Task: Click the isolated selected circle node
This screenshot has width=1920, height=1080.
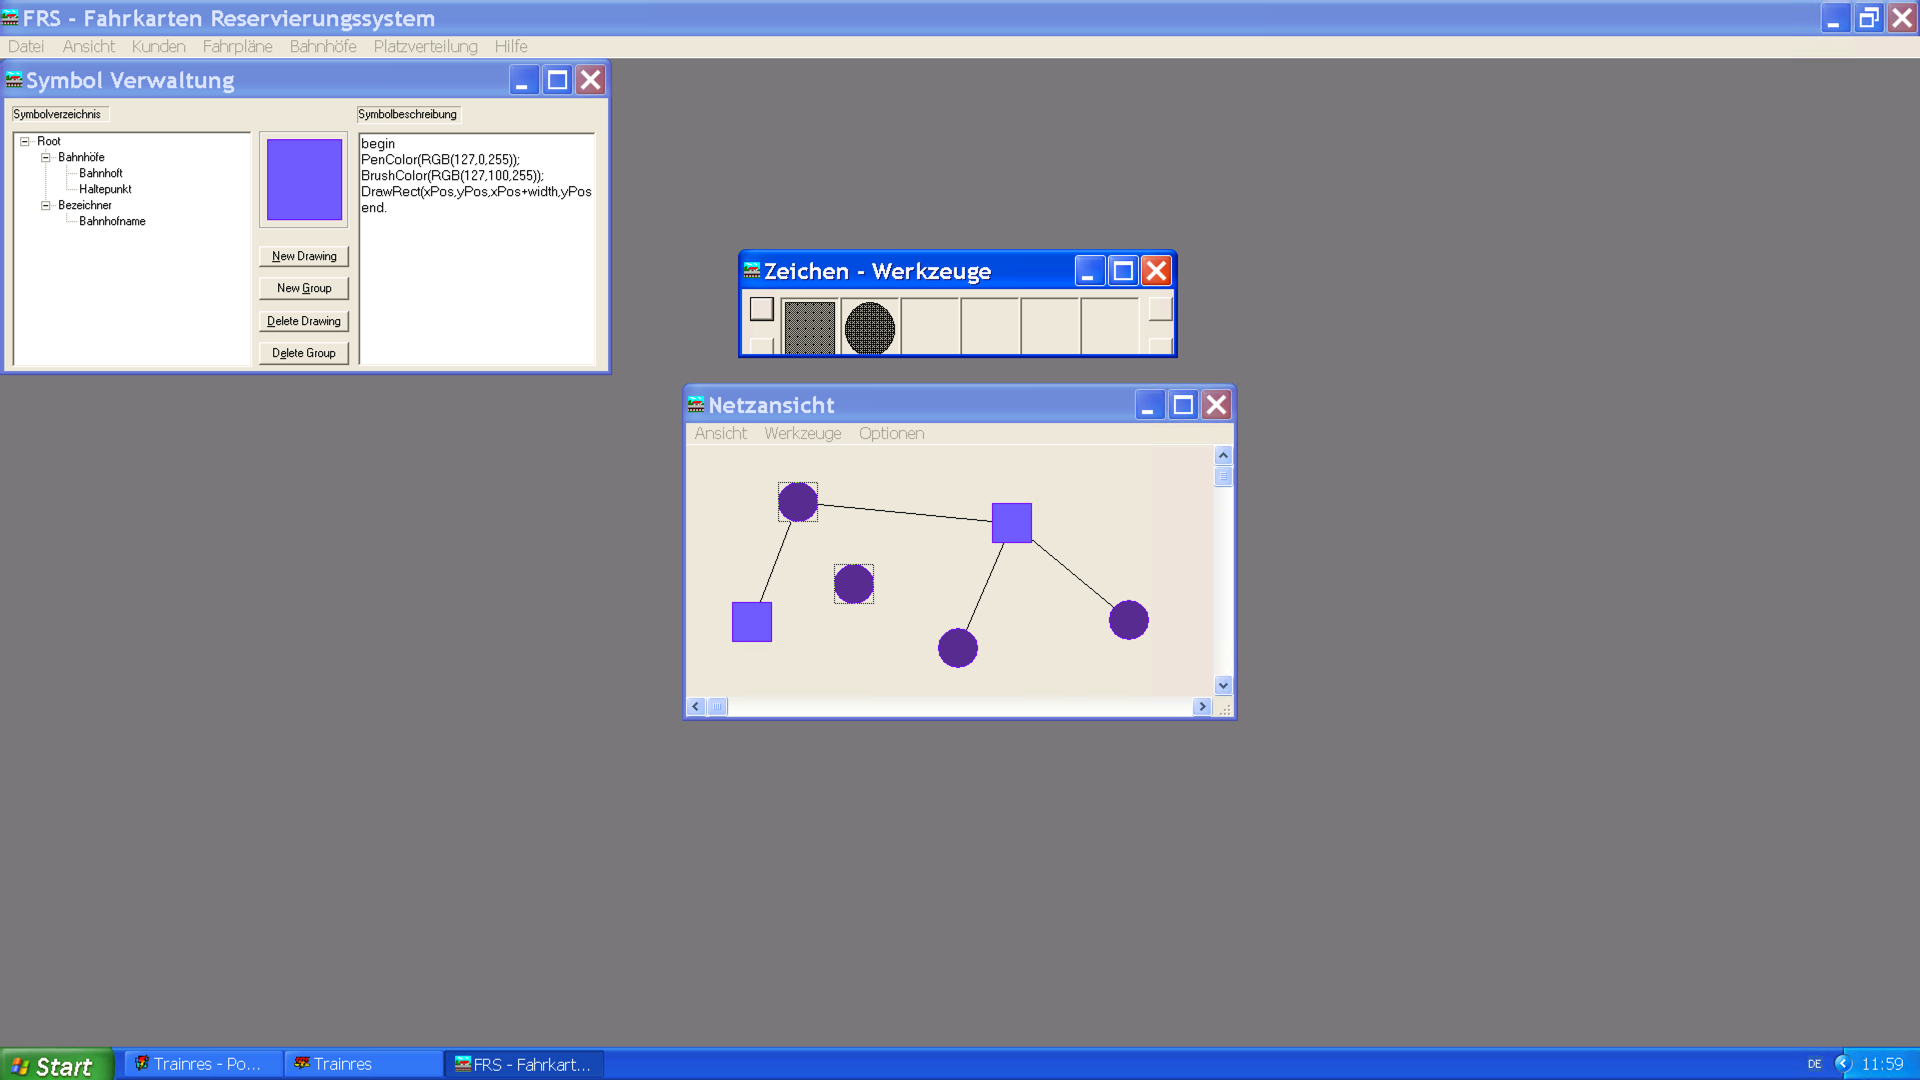Action: (x=853, y=584)
